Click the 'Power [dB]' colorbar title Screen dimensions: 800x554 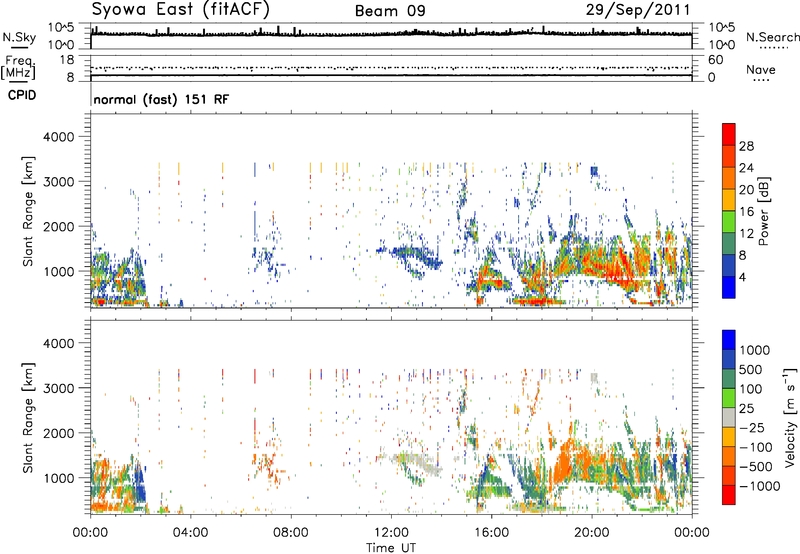pyautogui.click(x=764, y=211)
